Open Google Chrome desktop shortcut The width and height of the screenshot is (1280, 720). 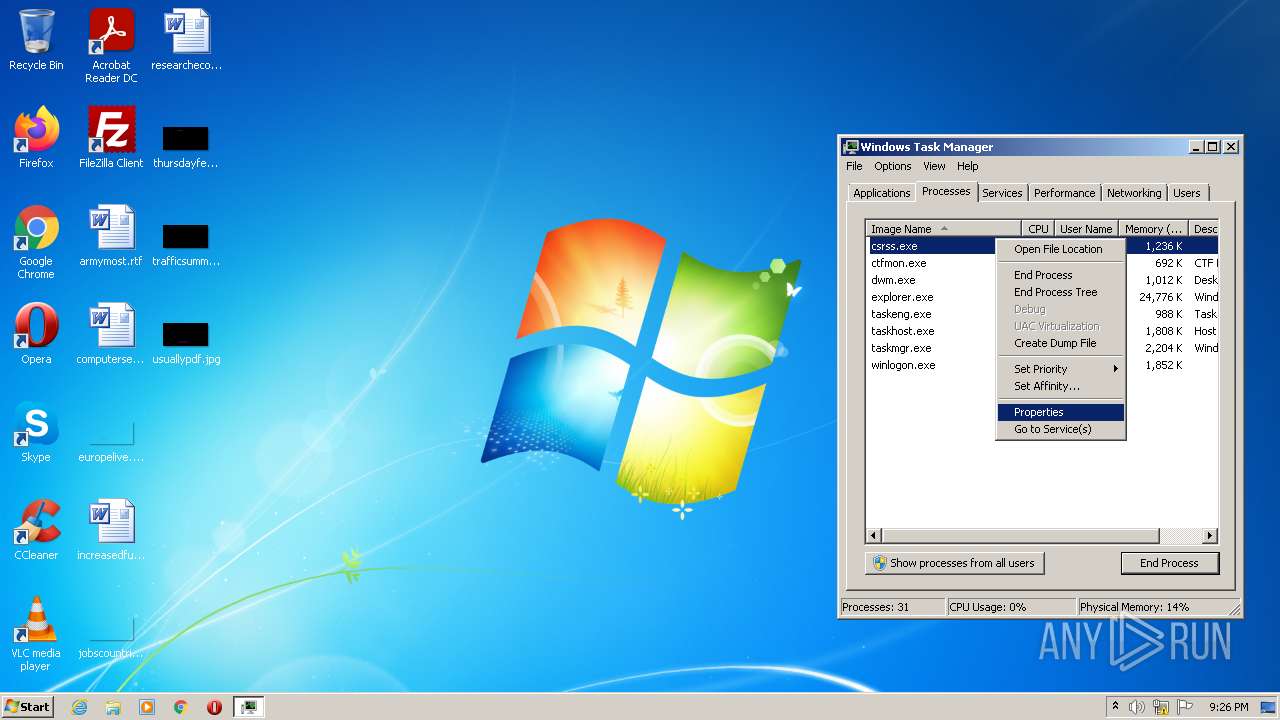36,242
